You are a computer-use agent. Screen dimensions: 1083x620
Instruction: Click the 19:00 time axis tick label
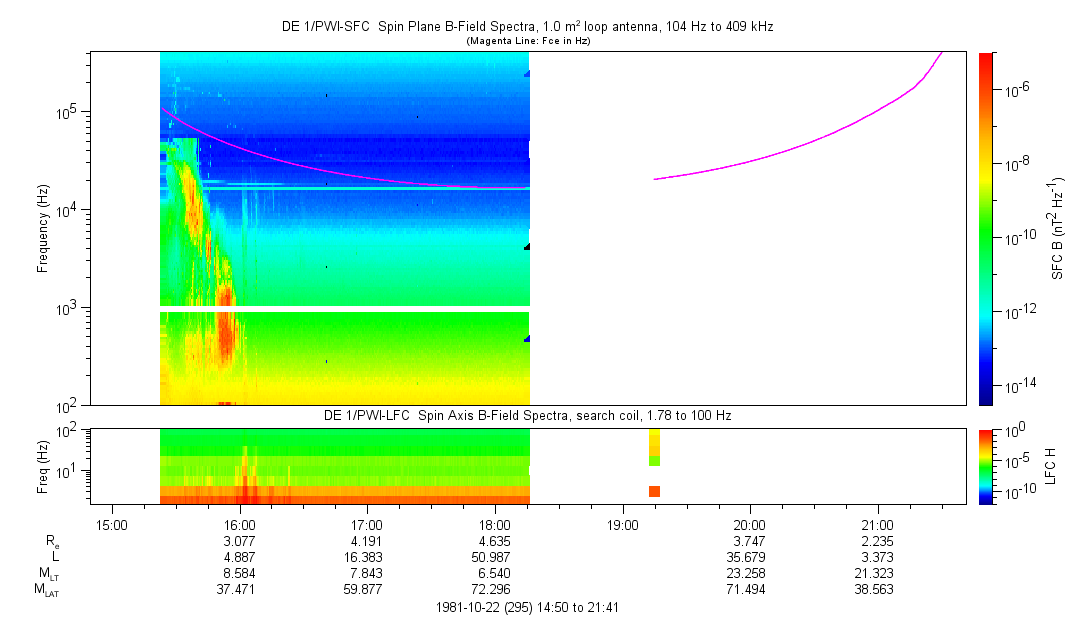(x=622, y=524)
